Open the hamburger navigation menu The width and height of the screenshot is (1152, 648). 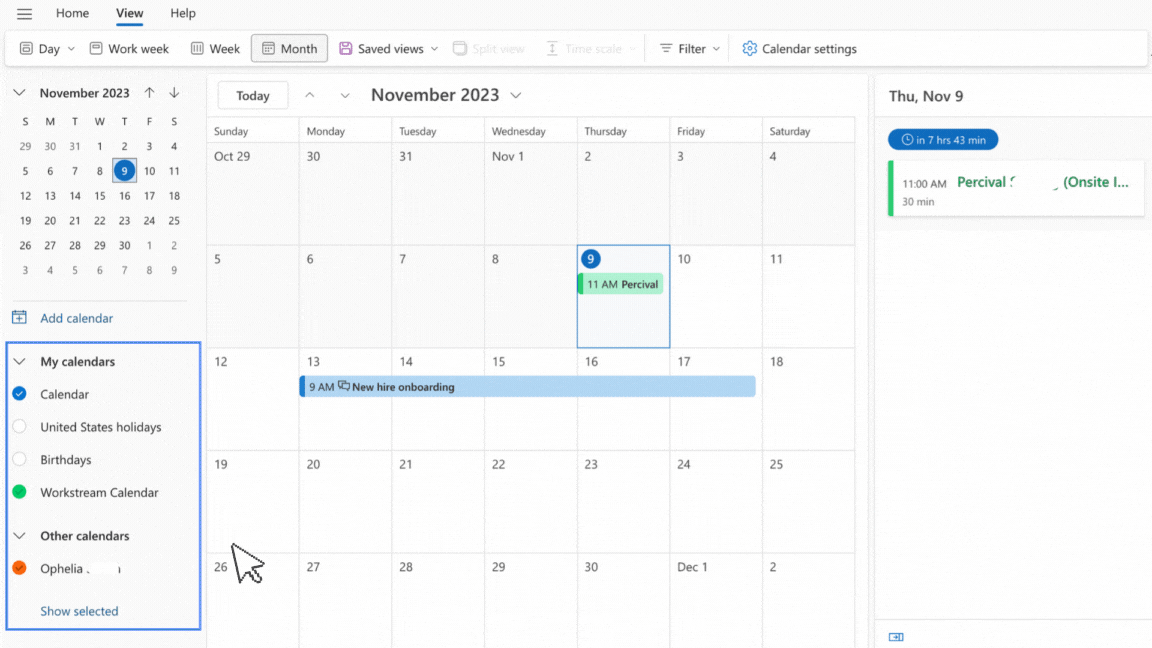(24, 14)
